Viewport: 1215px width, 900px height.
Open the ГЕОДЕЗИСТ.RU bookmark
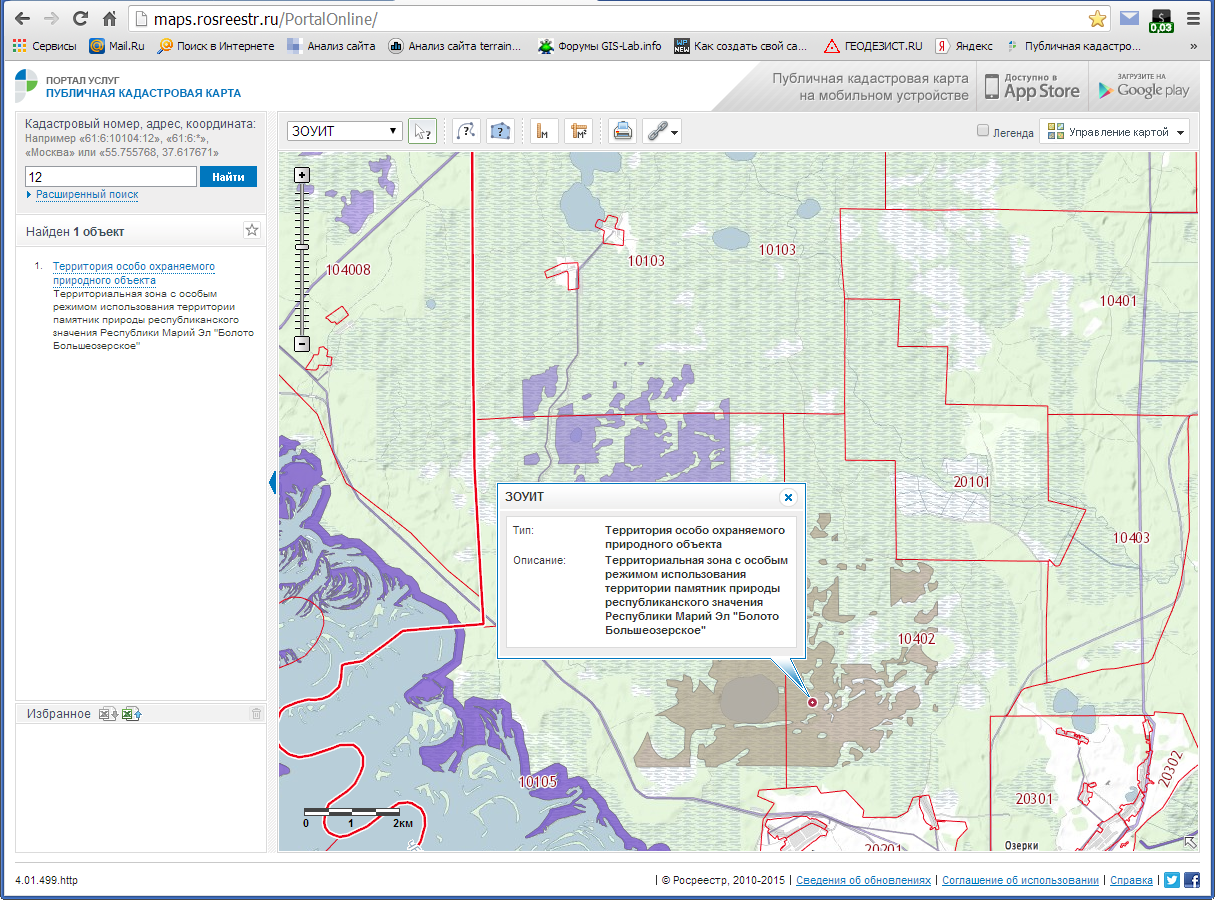pos(872,46)
